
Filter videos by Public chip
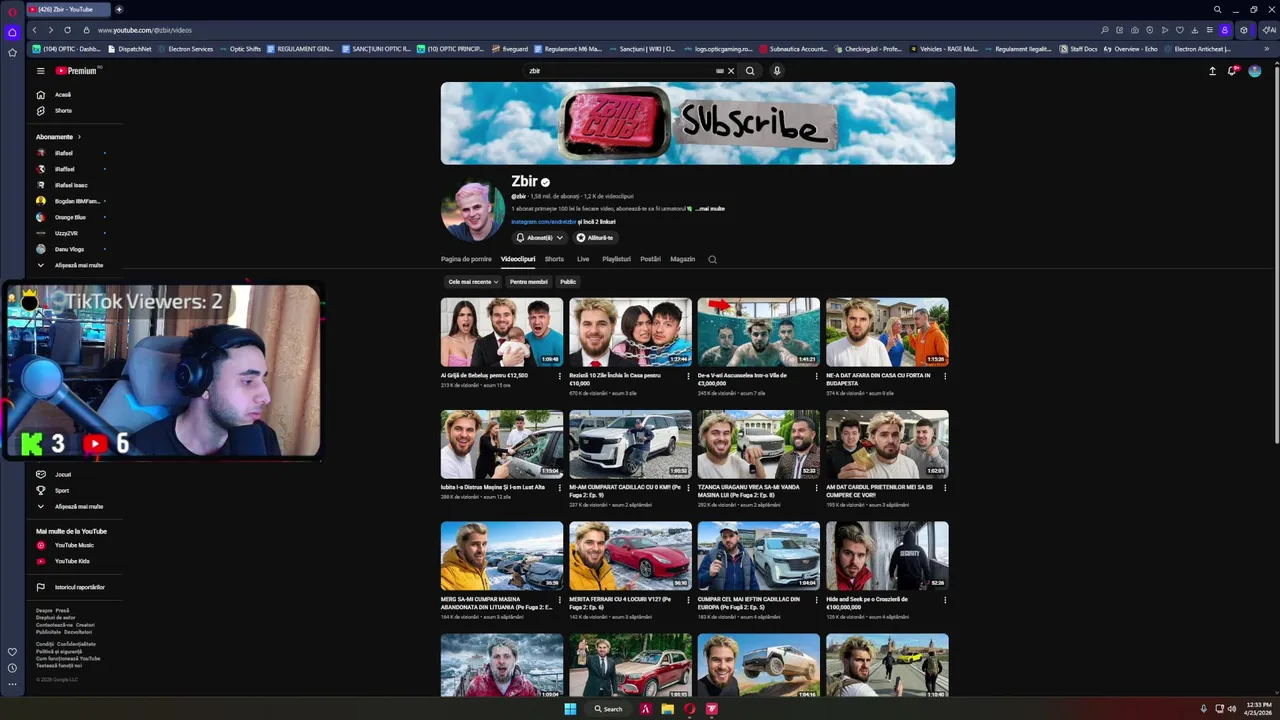coord(568,282)
